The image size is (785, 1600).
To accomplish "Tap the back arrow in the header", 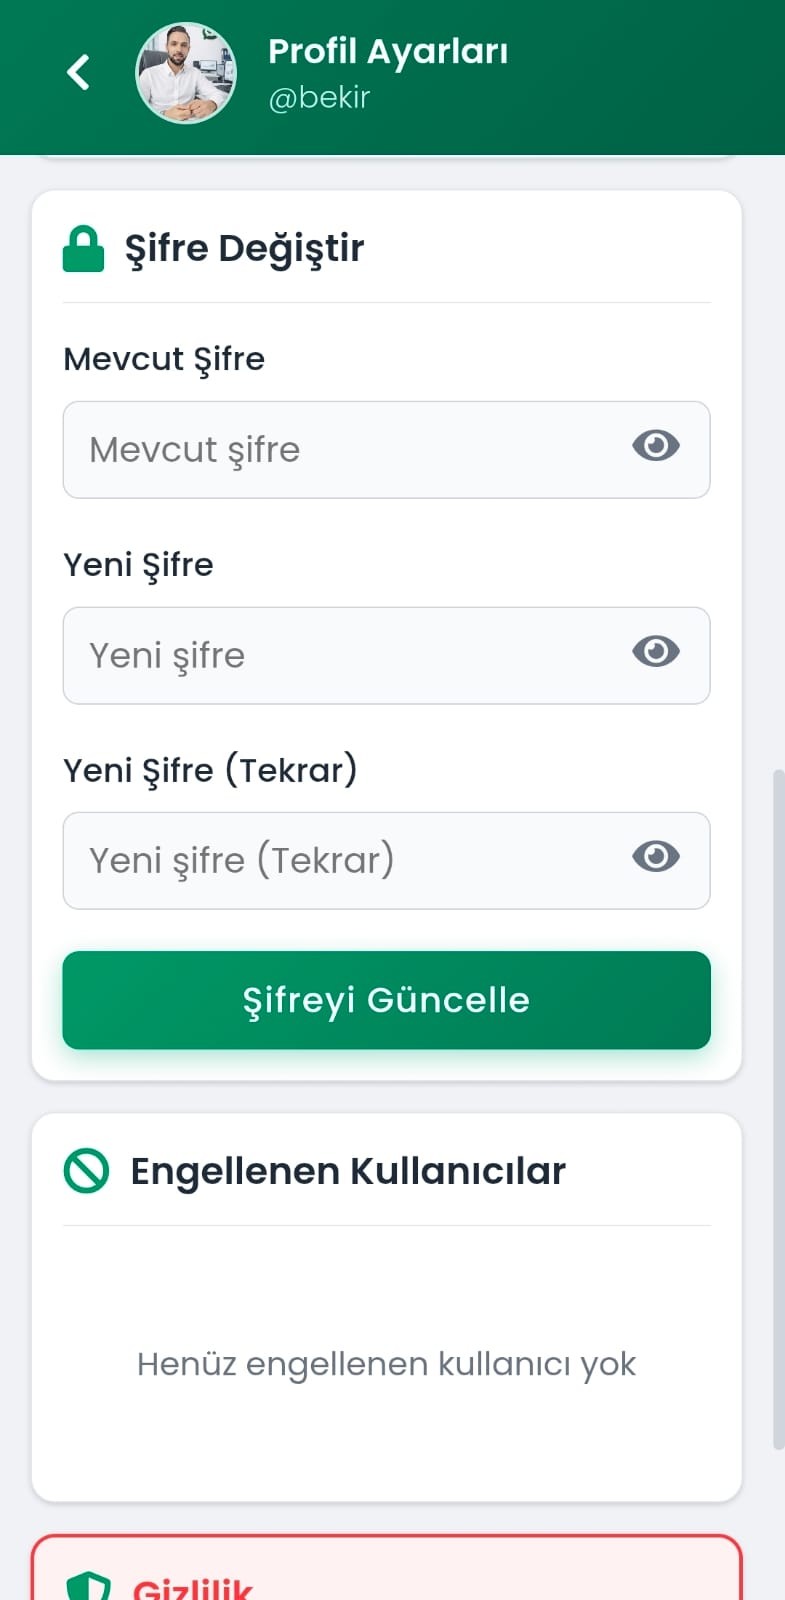I will [x=78, y=72].
